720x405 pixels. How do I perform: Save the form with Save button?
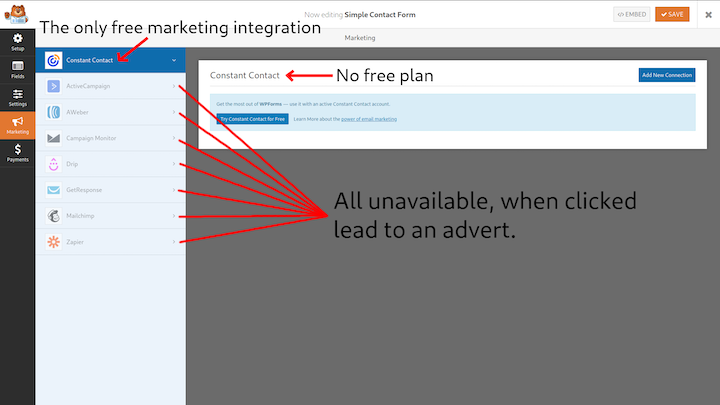click(x=672, y=14)
